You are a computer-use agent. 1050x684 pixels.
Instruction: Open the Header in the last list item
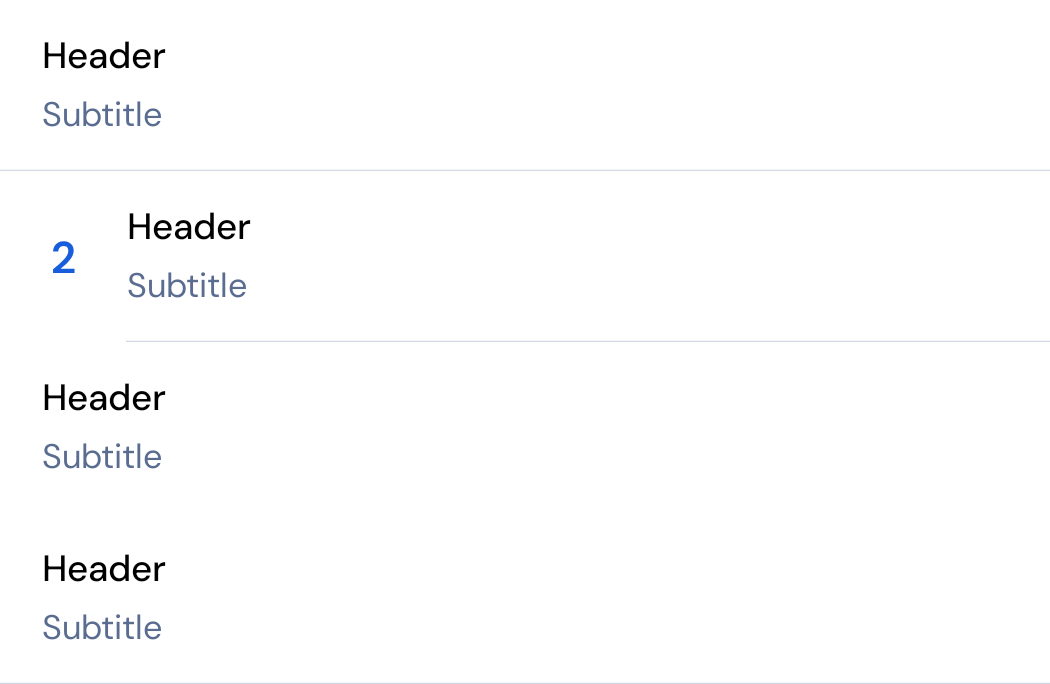(x=104, y=569)
